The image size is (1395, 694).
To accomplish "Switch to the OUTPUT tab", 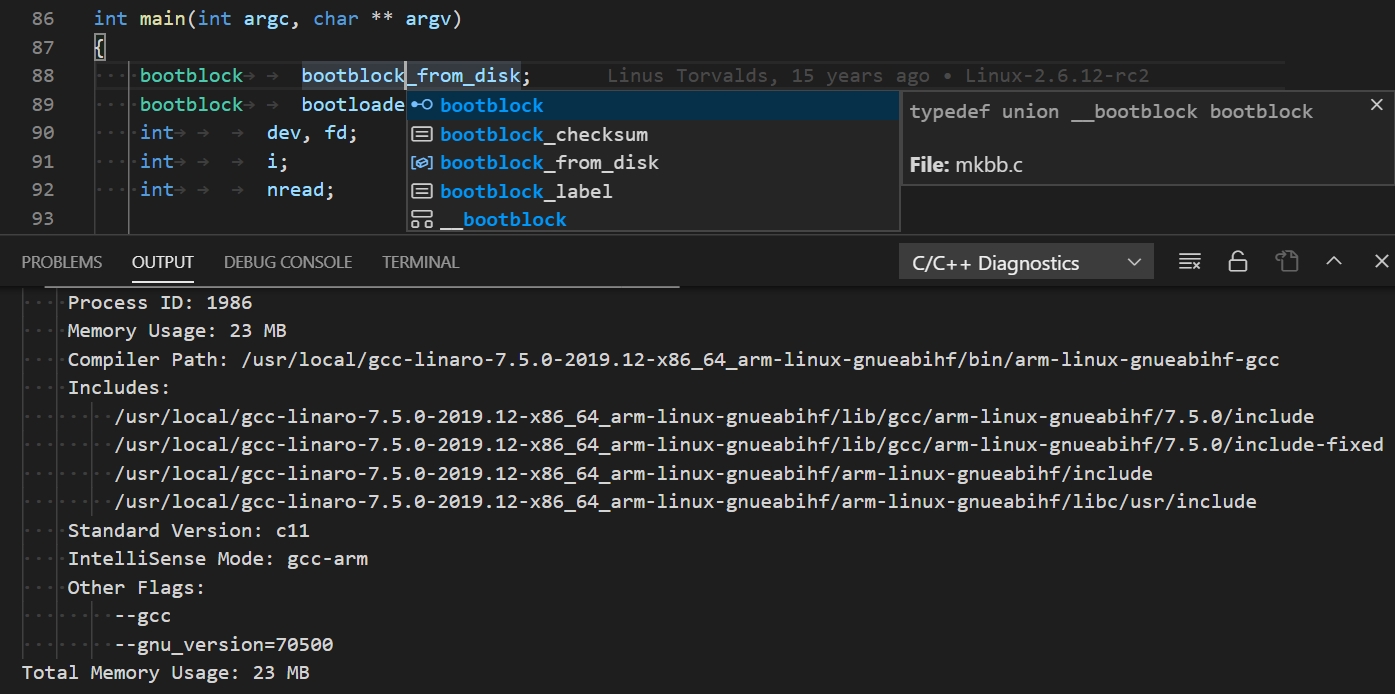I will coord(163,262).
